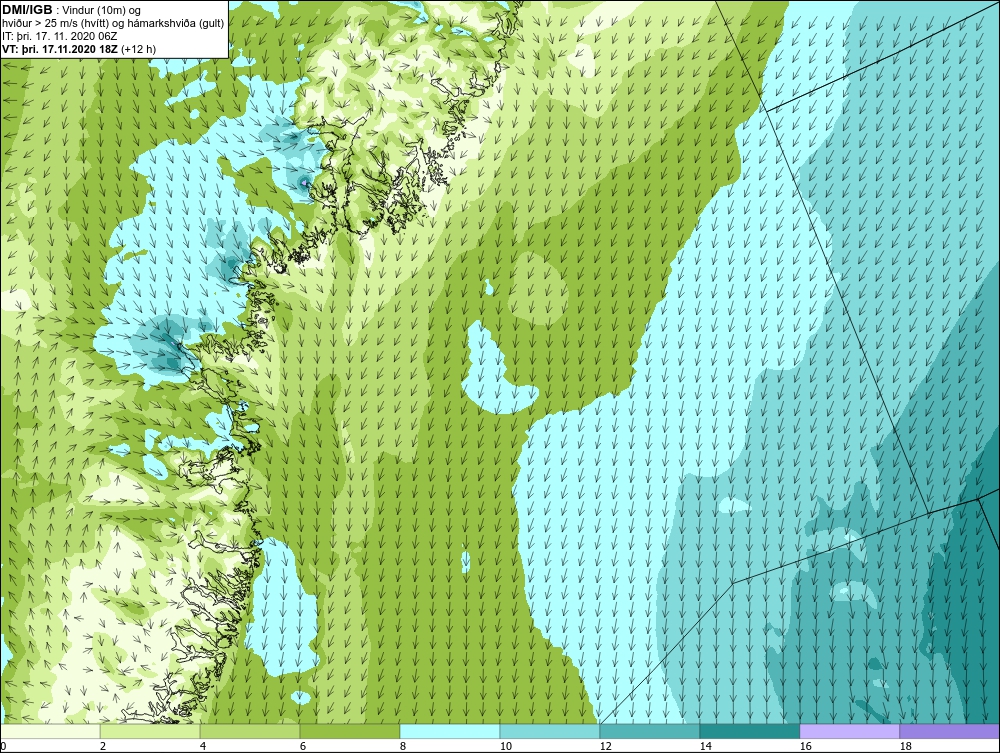Image resolution: width=1000 pixels, height=753 pixels.
Task: Click the legend label '8'
Action: (x=403, y=746)
